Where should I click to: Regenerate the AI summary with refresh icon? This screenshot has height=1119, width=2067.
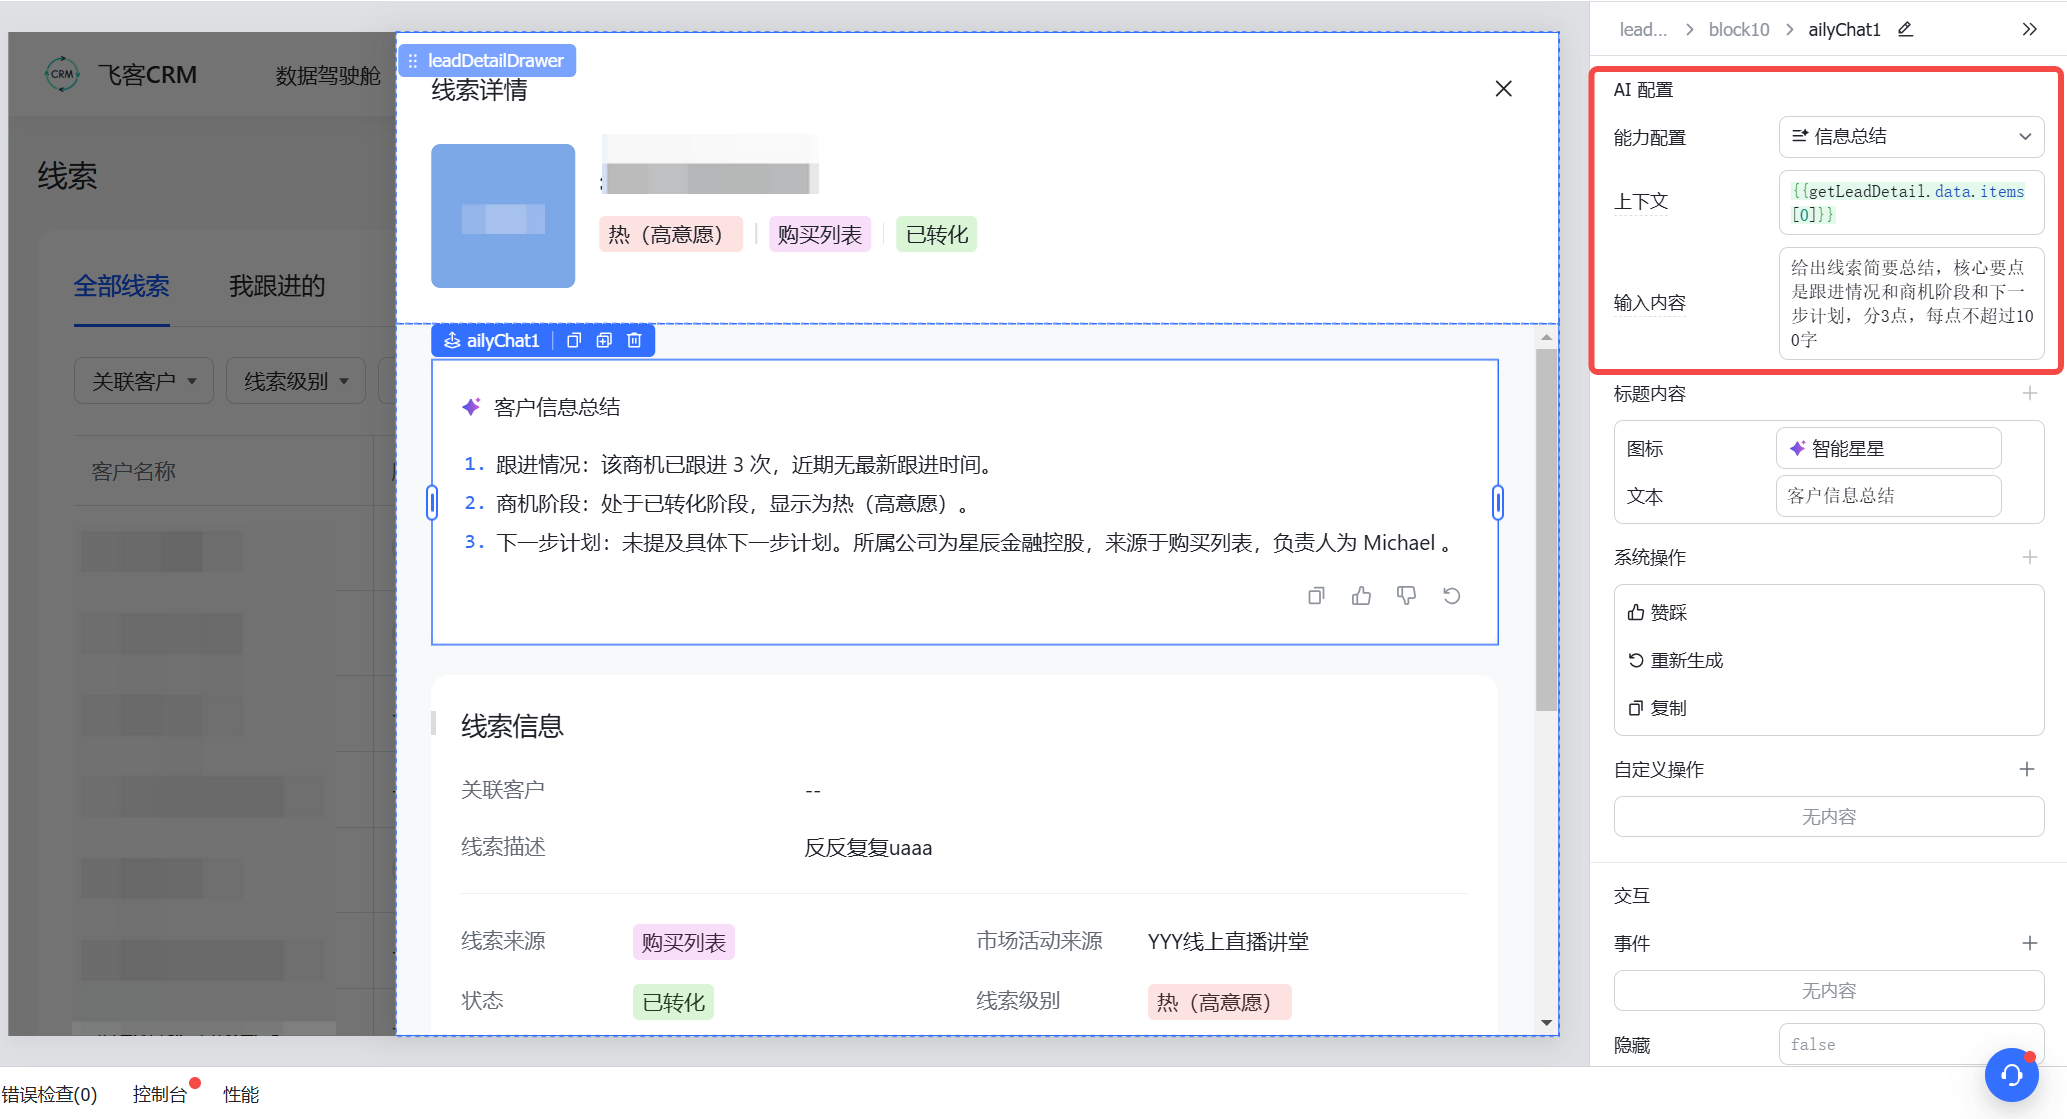point(1451,596)
